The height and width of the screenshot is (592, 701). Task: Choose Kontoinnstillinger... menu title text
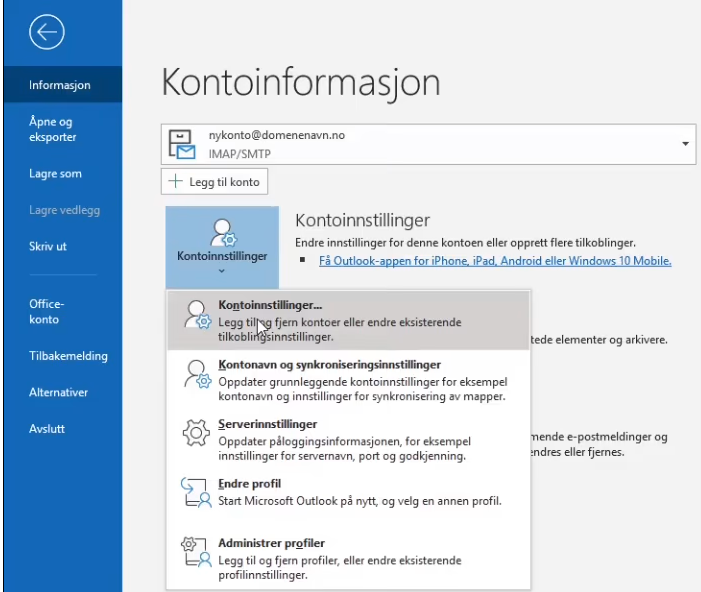[x=270, y=305]
